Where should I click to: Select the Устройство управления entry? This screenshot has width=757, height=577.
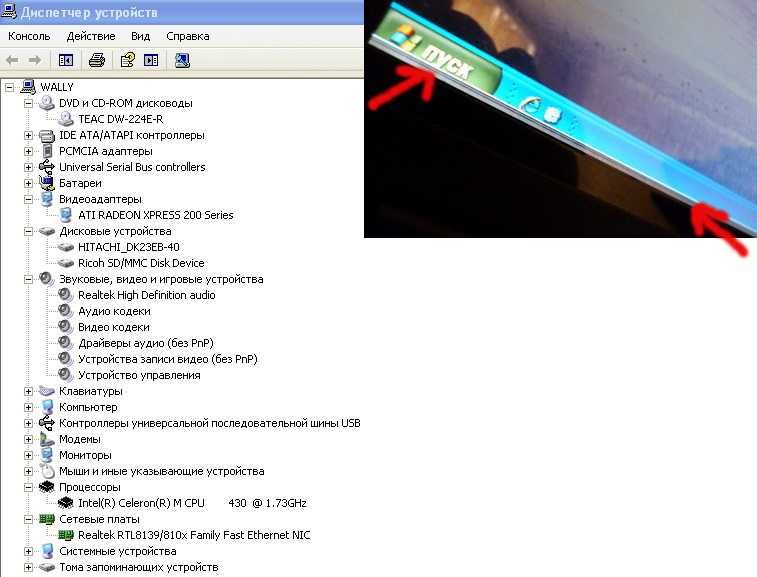point(139,375)
